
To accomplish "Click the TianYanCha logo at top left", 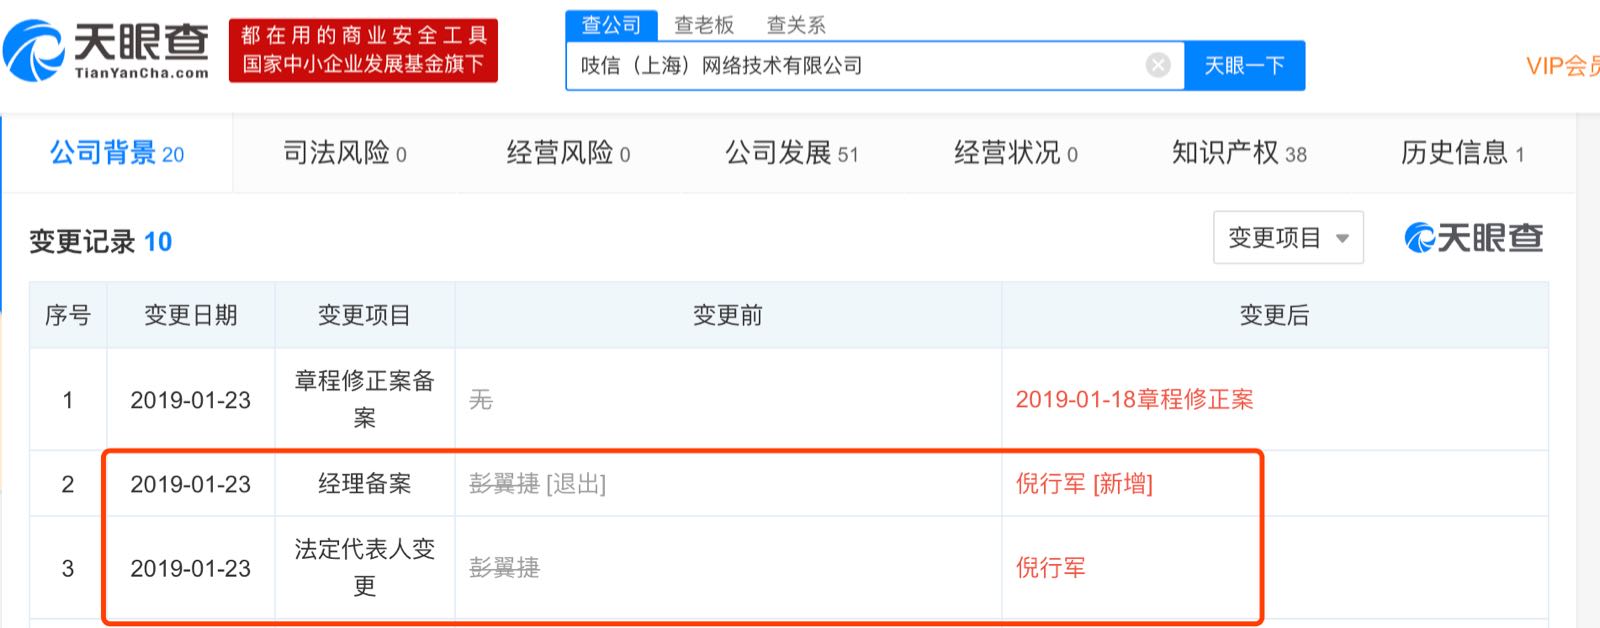I will 106,50.
